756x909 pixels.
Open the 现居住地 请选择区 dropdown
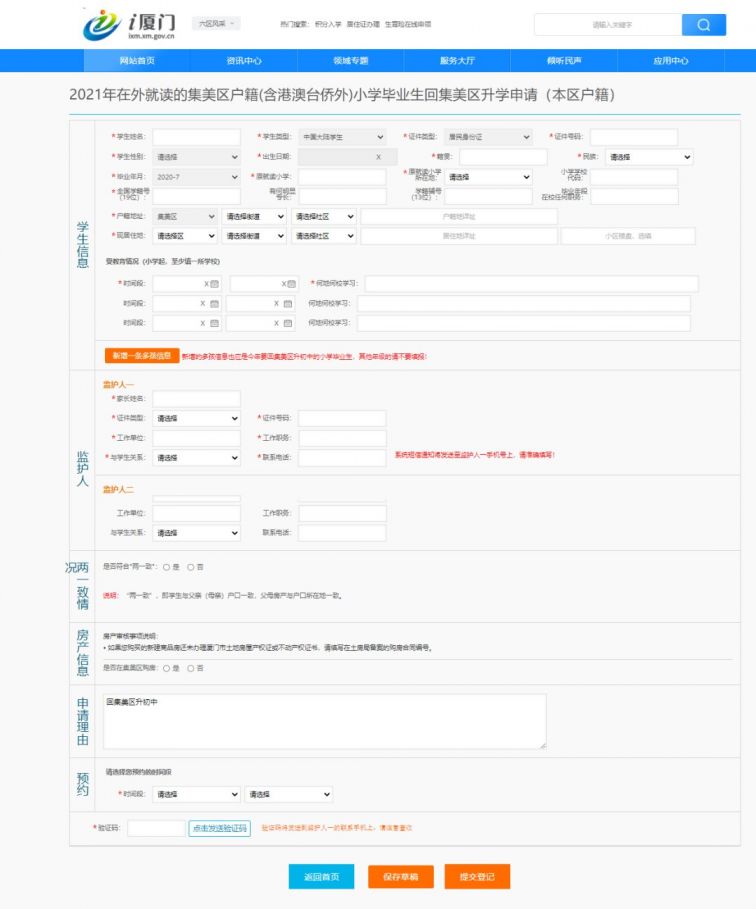pos(185,236)
